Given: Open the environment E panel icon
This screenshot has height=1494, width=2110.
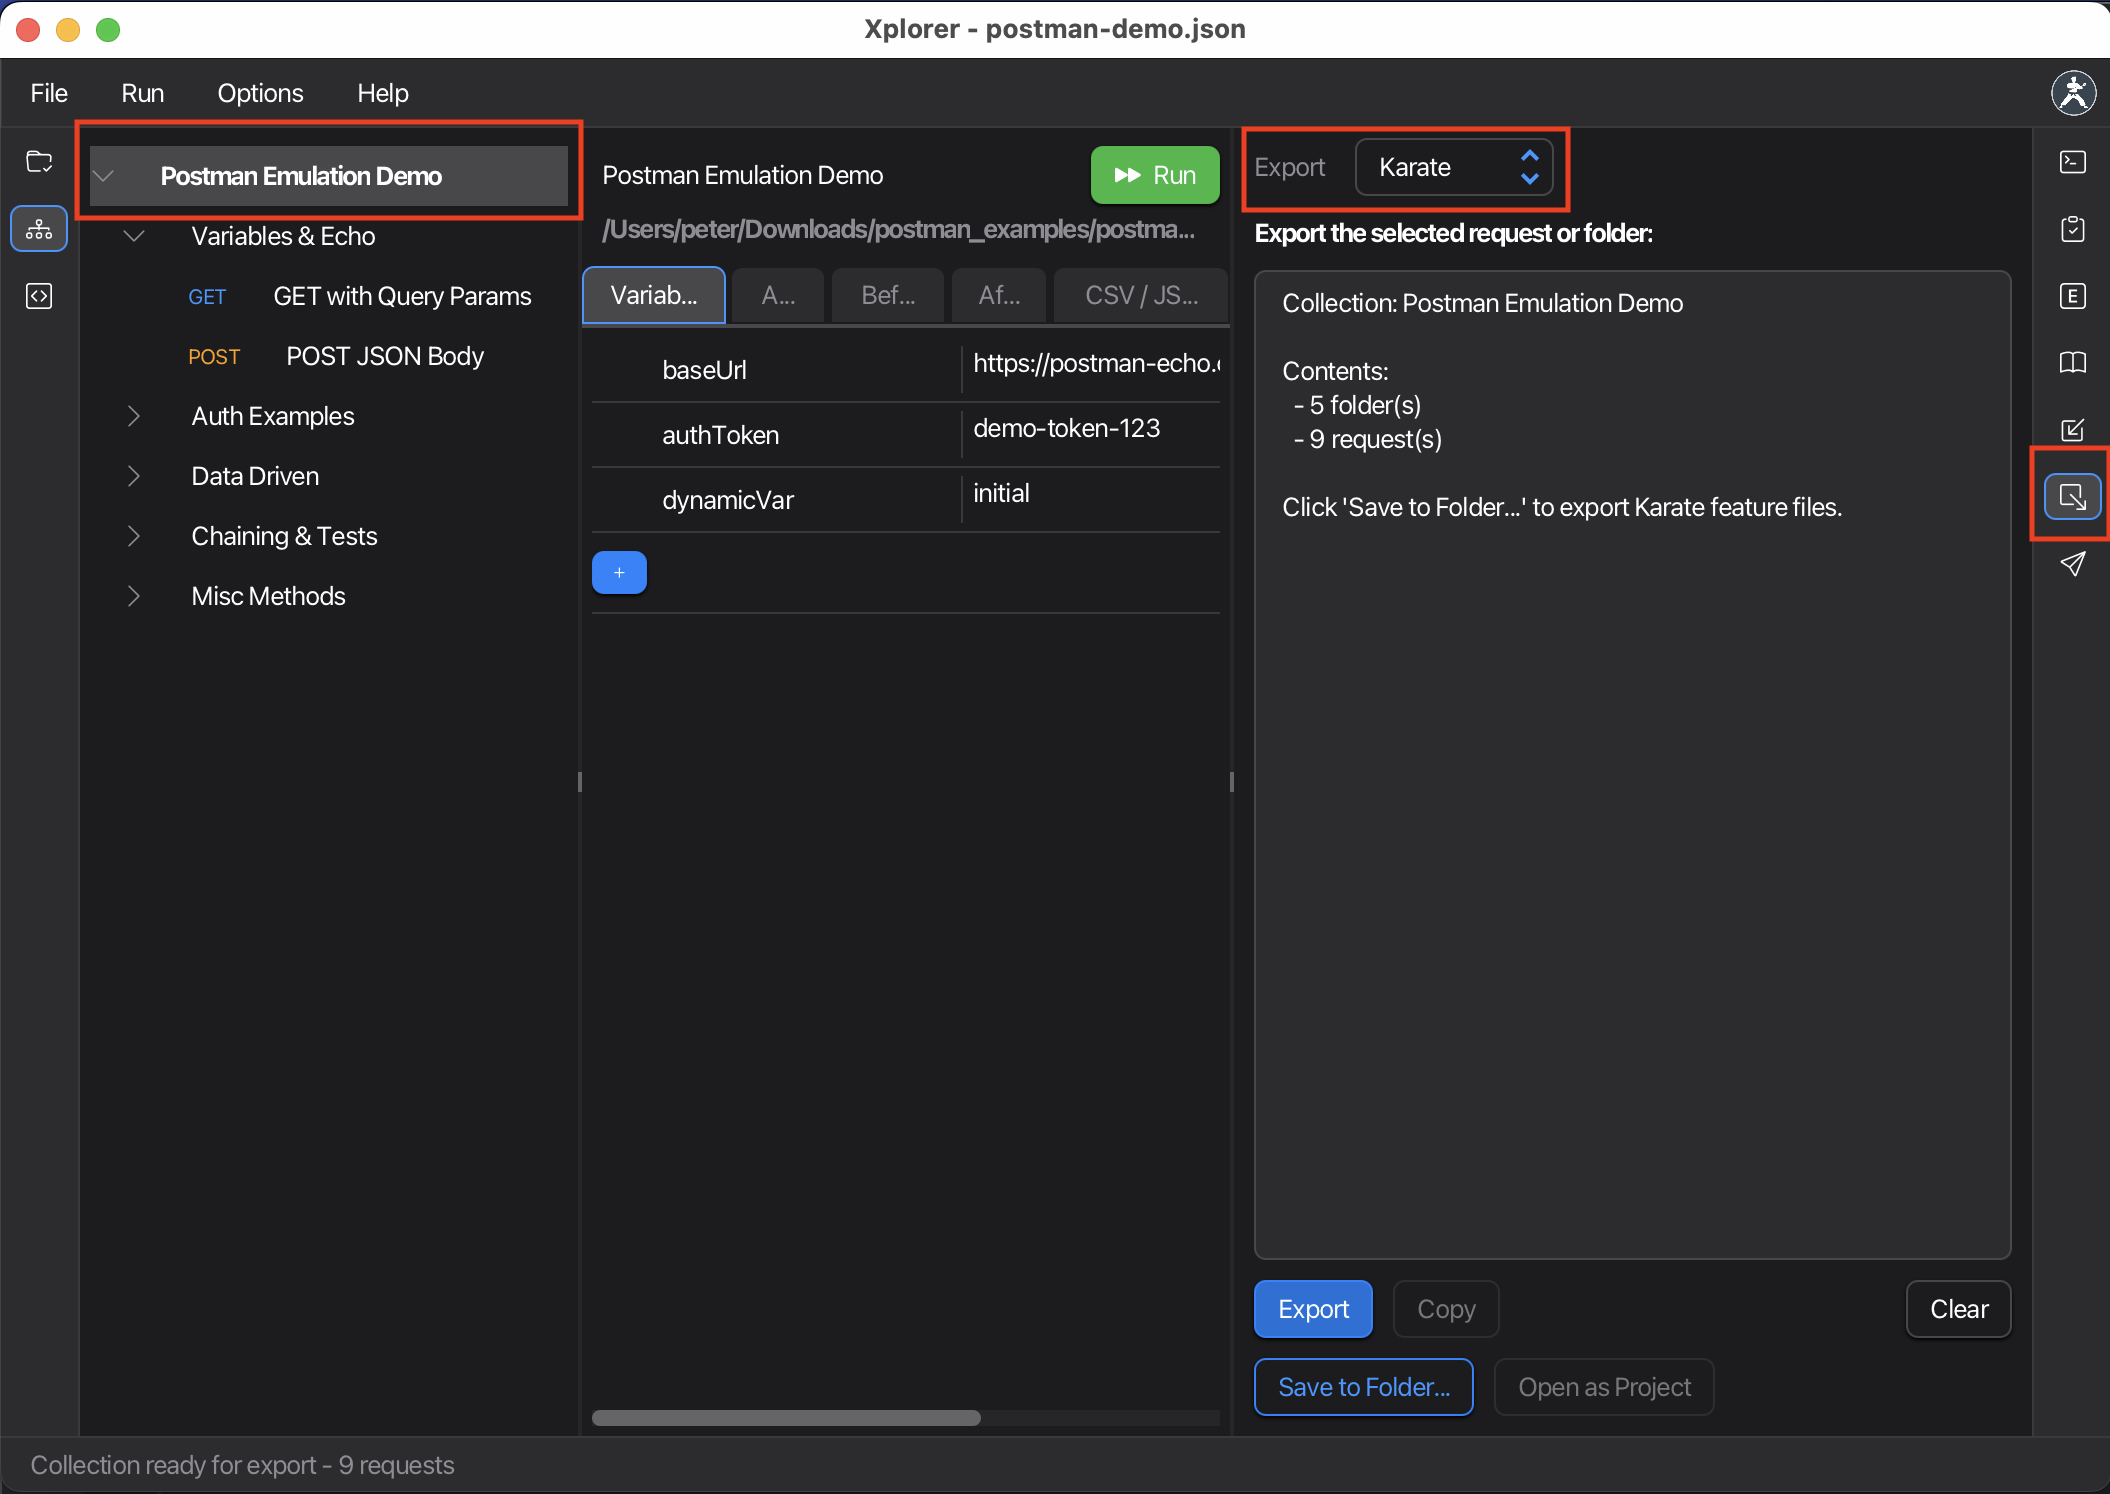Looking at the screenshot, I should coord(2072,296).
